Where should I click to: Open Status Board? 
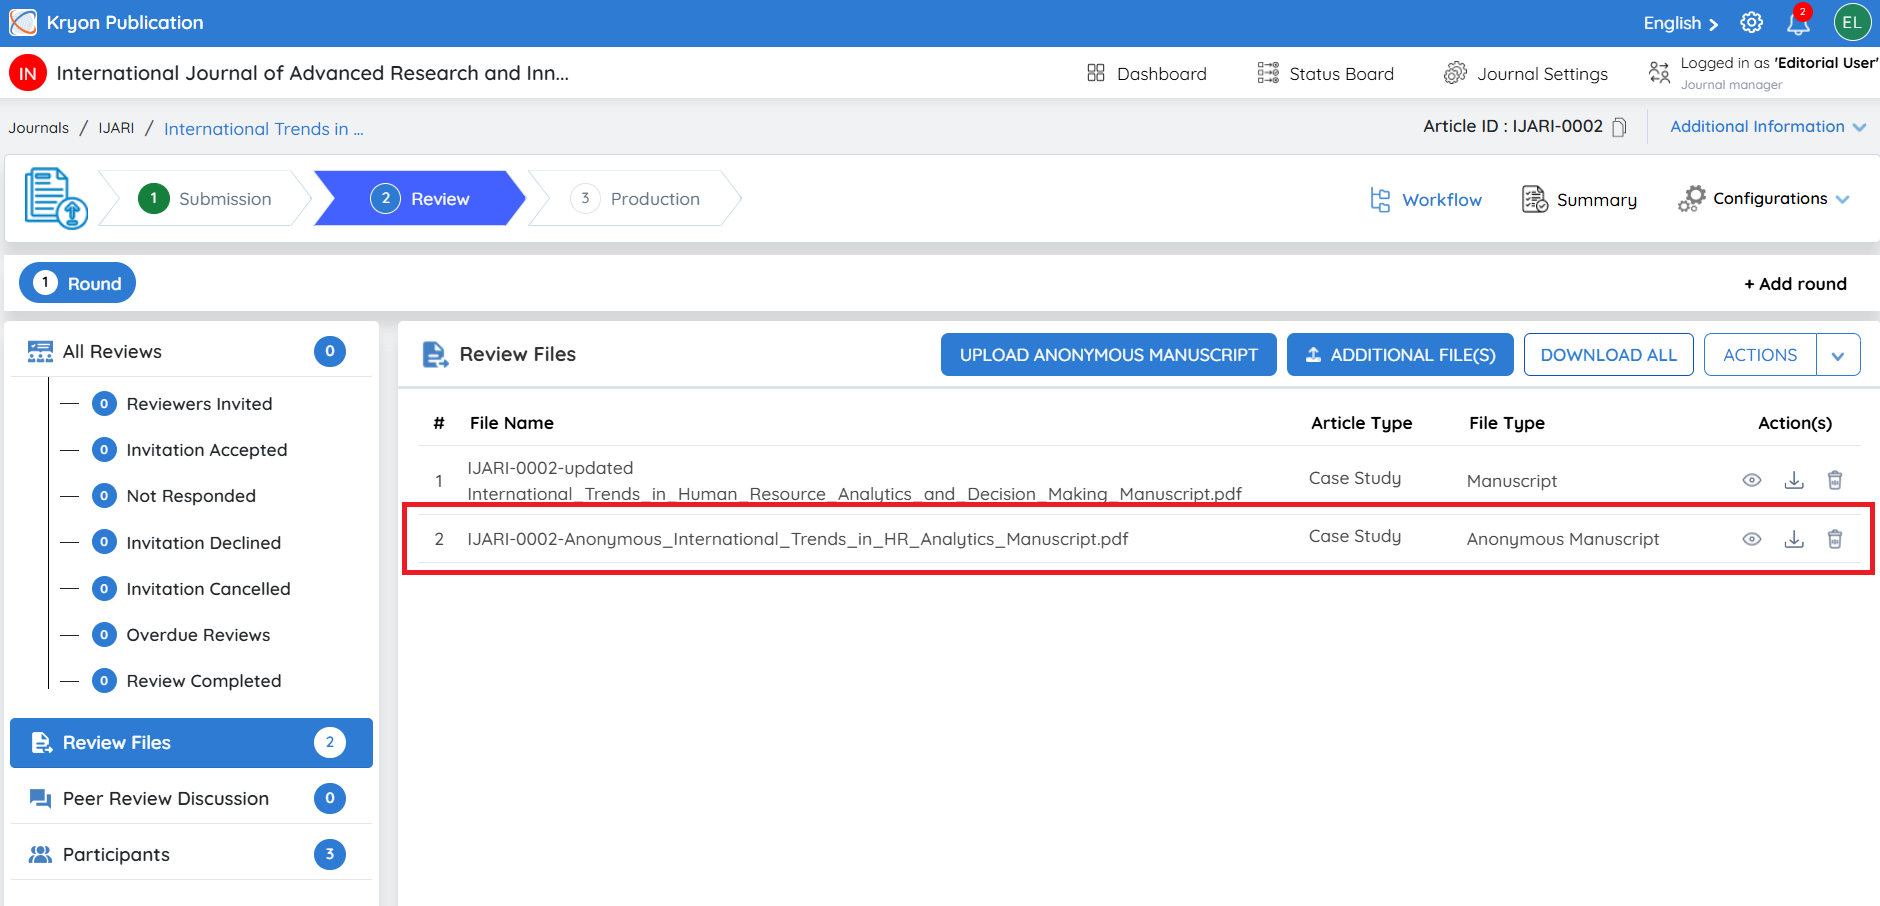pos(1325,73)
